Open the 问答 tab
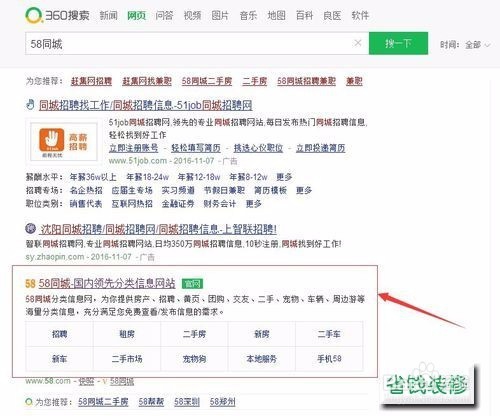 (165, 15)
